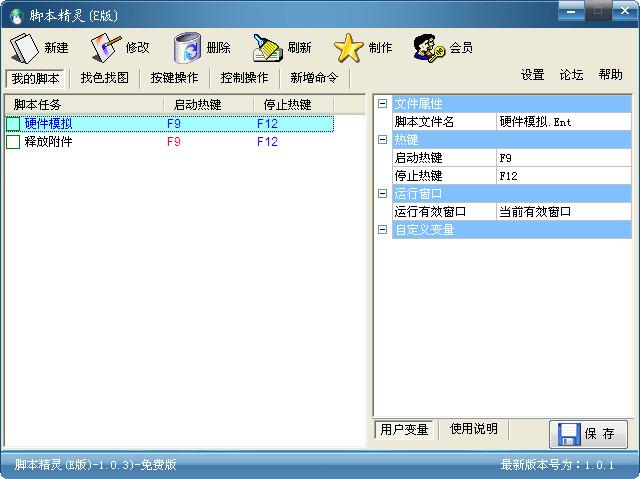The width and height of the screenshot is (640, 479).
Task: Click F9 start hotkey in 硬件模拟 row
Action: [x=174, y=124]
